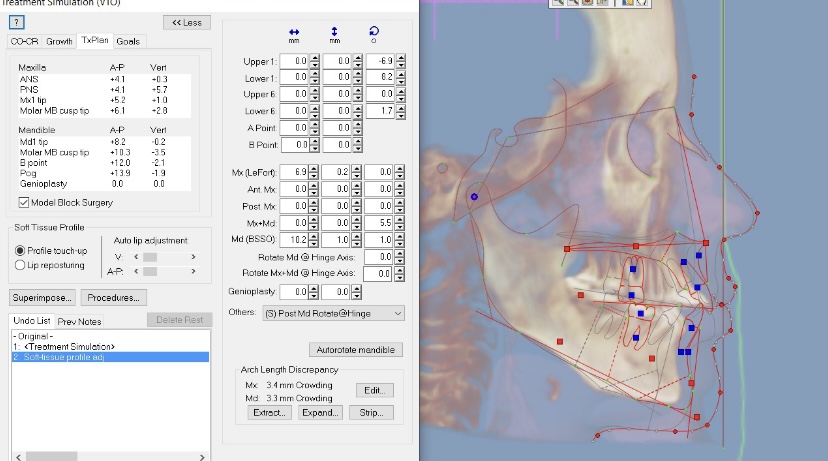Click the Genioplasty row in Mandible table
This screenshot has height=461, width=828.
(x=104, y=184)
